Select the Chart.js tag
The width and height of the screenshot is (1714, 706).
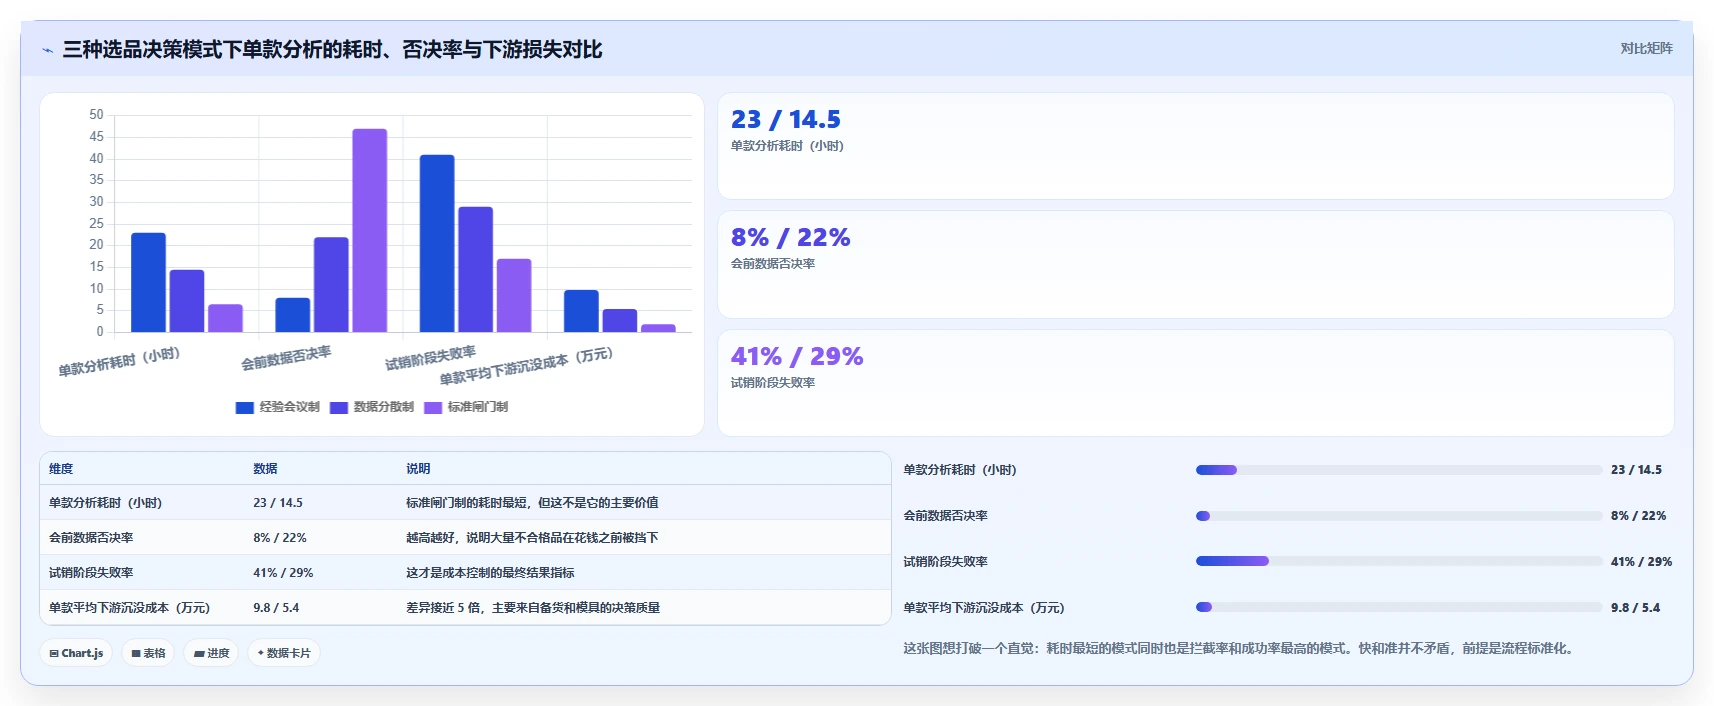click(77, 653)
